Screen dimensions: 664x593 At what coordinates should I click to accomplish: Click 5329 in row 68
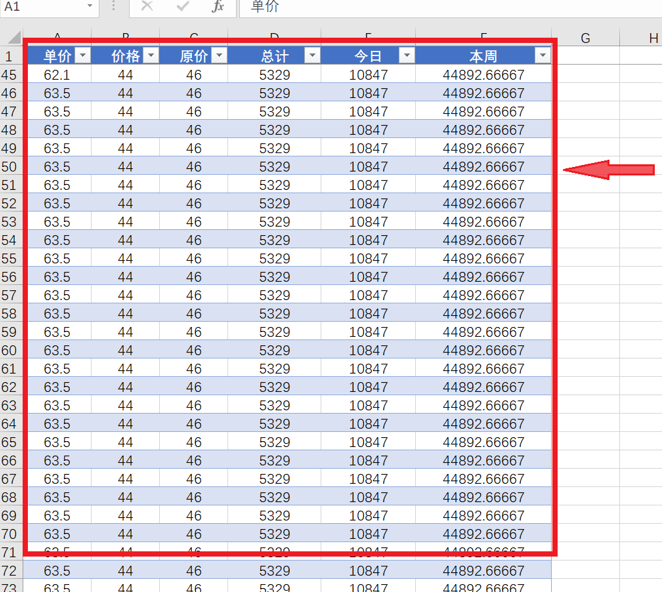point(274,497)
